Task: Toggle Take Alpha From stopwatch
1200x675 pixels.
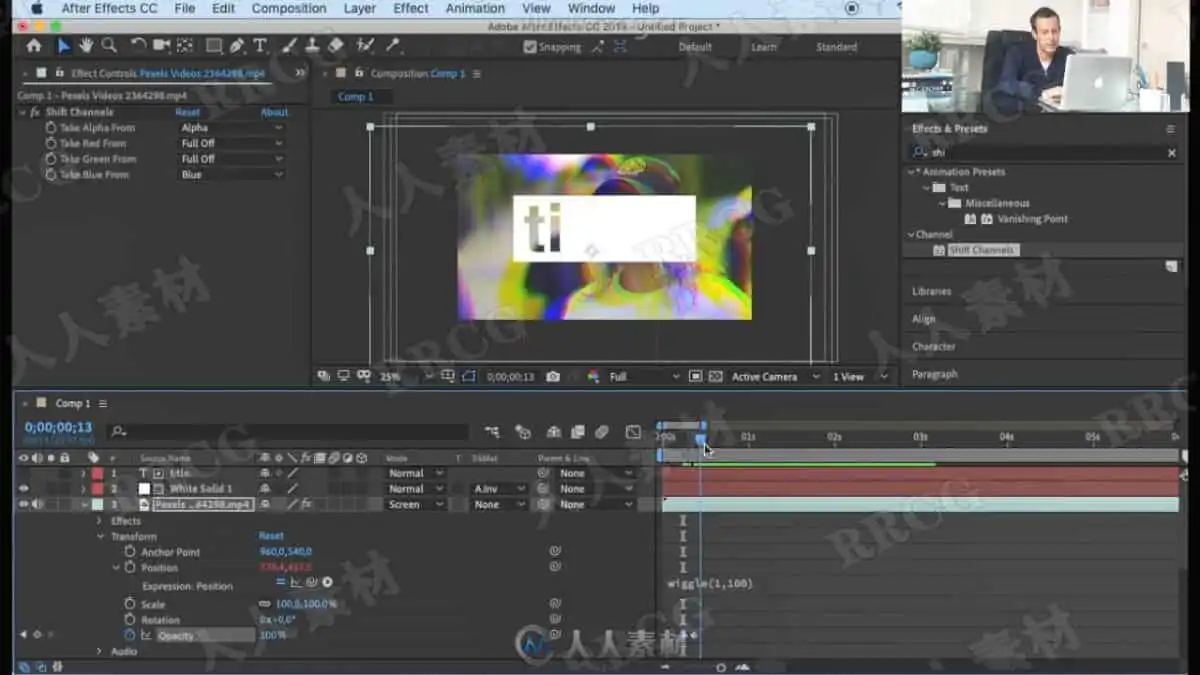Action: point(51,128)
